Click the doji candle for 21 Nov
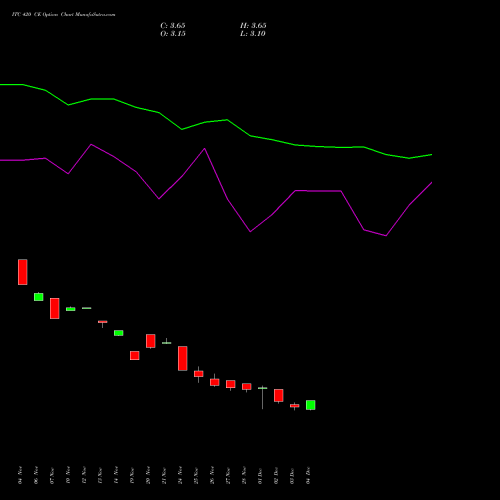500x500 pixels. tap(167, 343)
